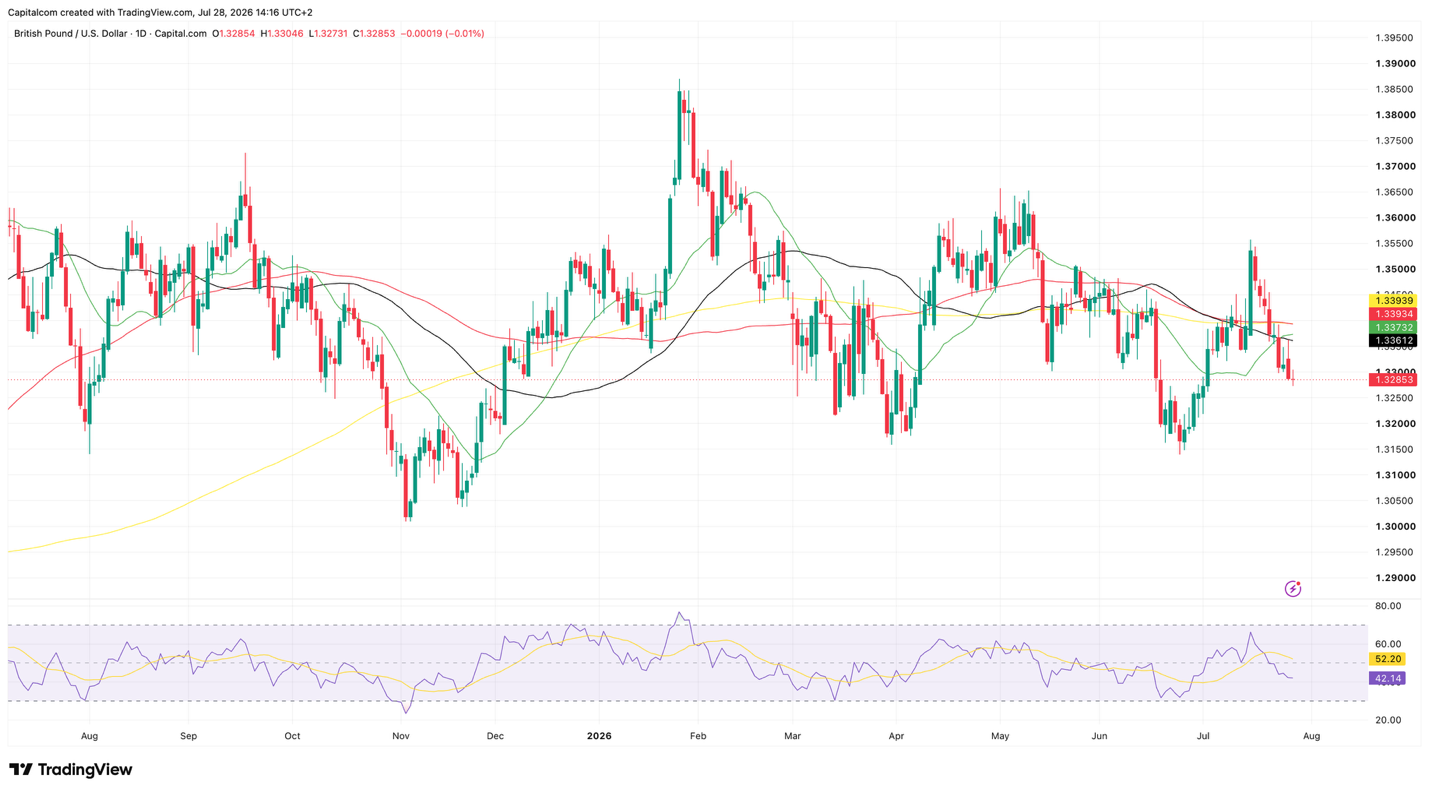Click the 80.00 RSI axis label
The image size is (1429, 793).
1388,606
